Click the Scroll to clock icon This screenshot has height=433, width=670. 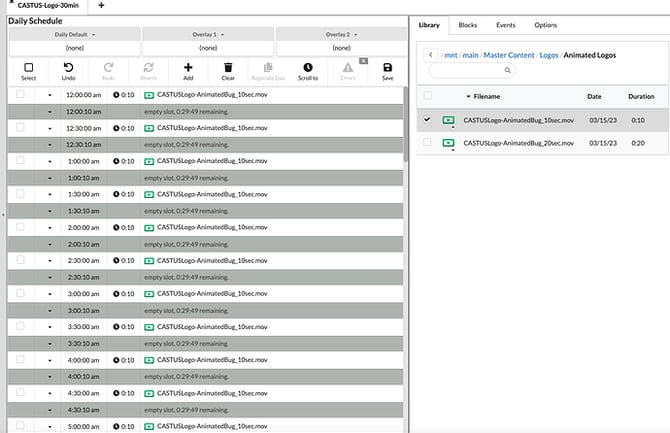[308, 67]
